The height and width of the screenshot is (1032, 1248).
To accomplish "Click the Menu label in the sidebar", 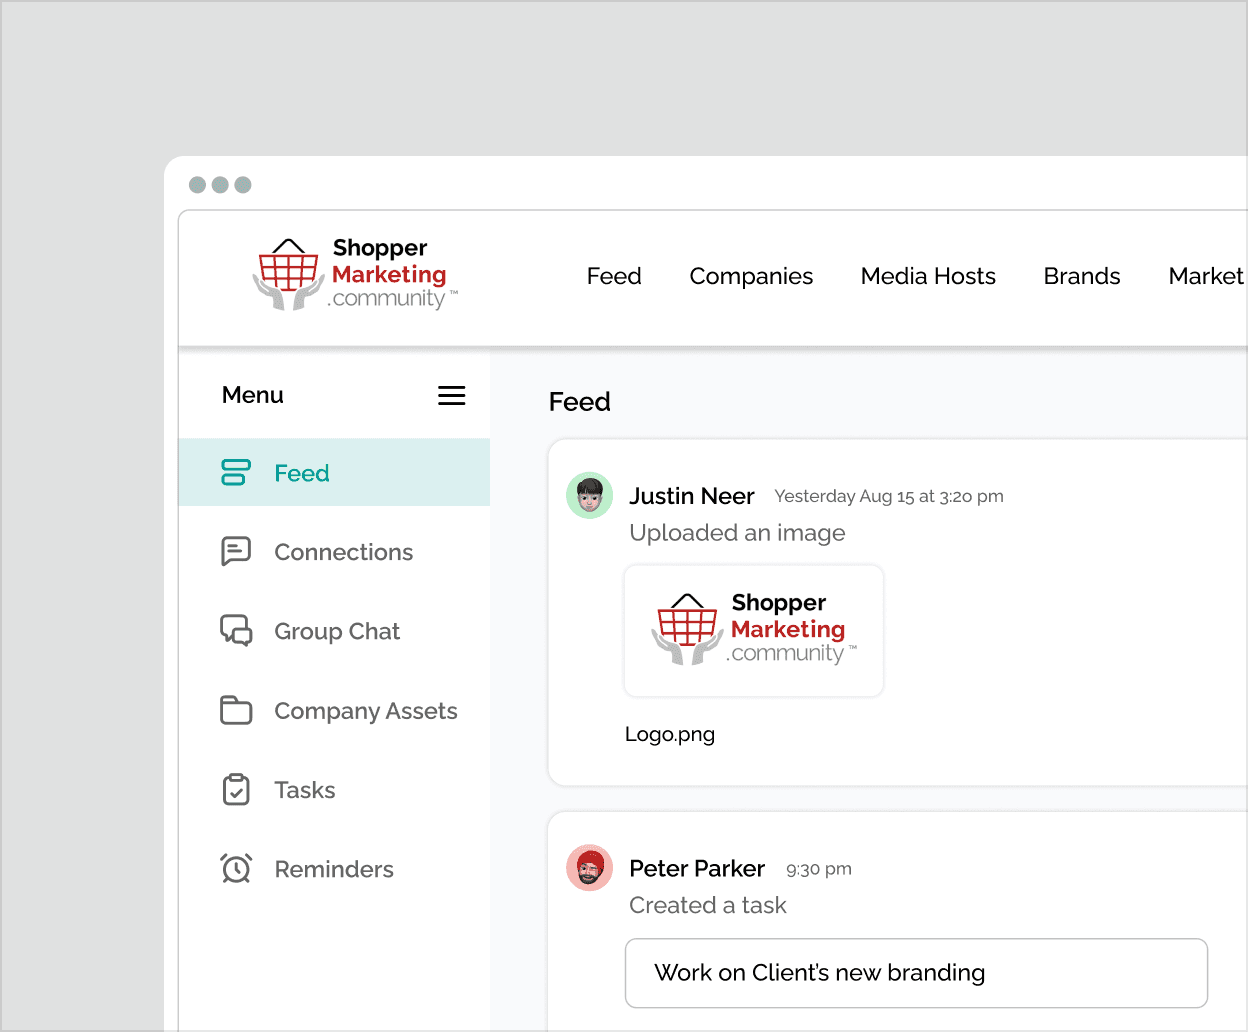I will point(253,395).
